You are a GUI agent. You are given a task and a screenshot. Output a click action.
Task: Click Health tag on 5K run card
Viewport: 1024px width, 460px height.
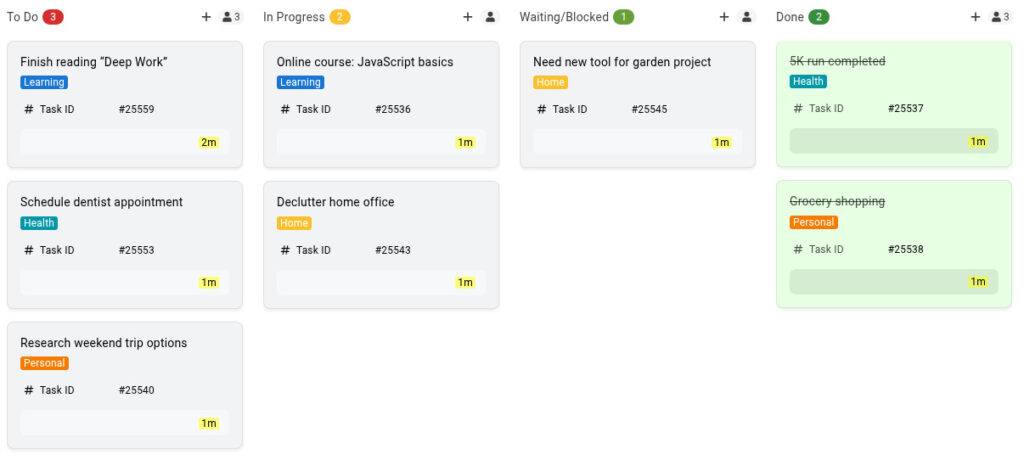(808, 81)
